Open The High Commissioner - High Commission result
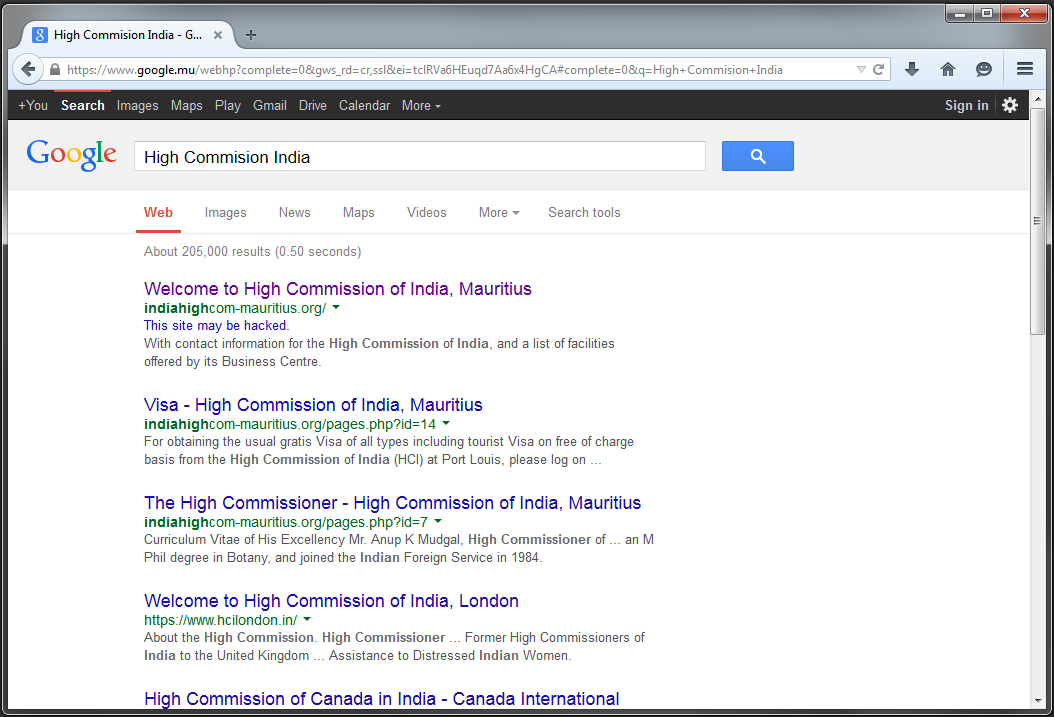 tap(393, 503)
